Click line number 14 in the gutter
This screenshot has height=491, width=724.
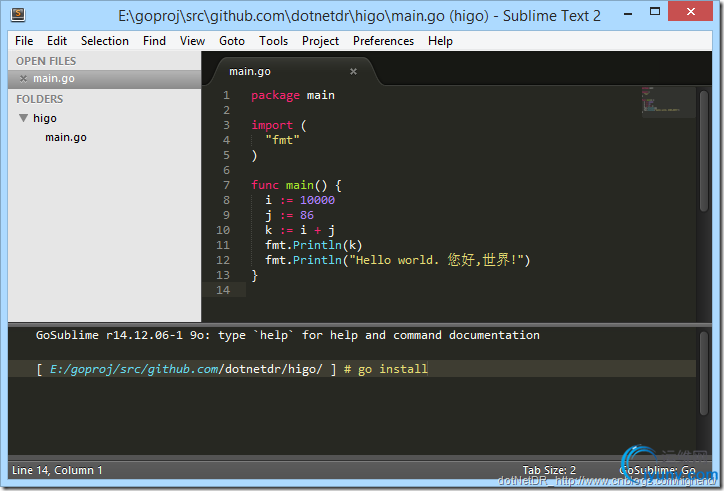pyautogui.click(x=223, y=290)
